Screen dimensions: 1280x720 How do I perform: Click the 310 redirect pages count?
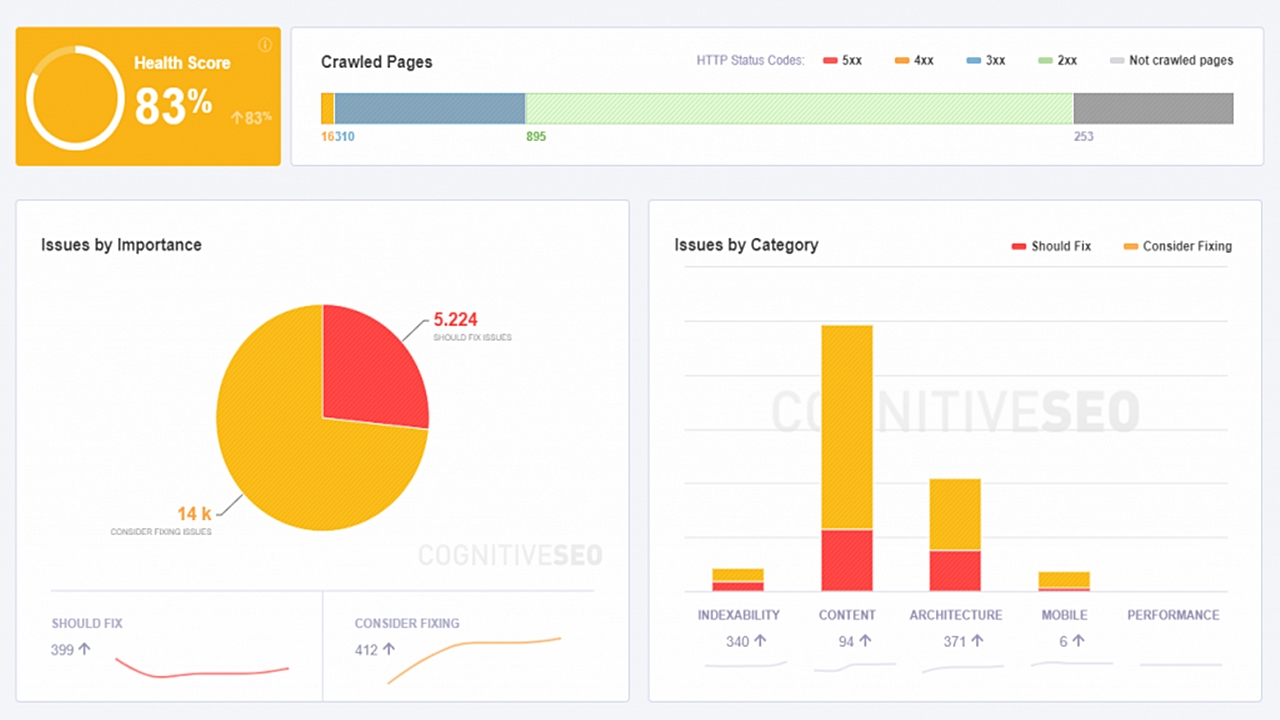[x=344, y=136]
